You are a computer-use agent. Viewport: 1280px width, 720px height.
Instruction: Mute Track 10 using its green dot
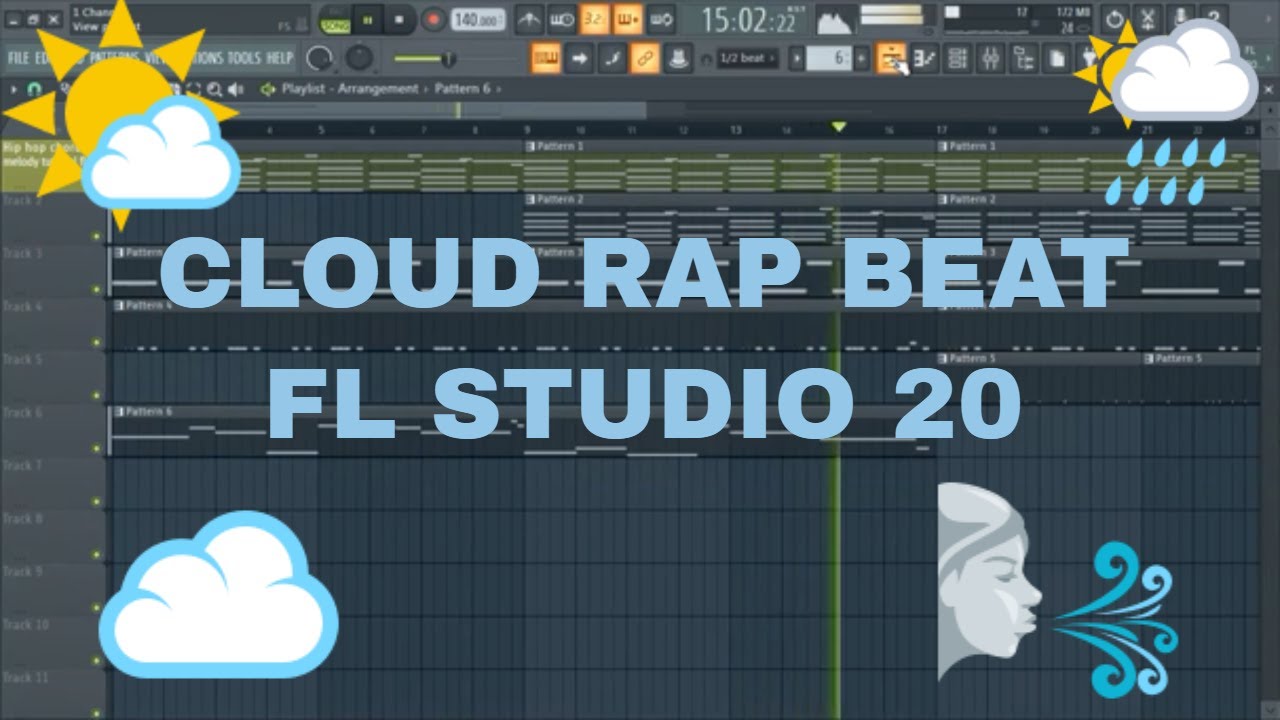(97, 661)
